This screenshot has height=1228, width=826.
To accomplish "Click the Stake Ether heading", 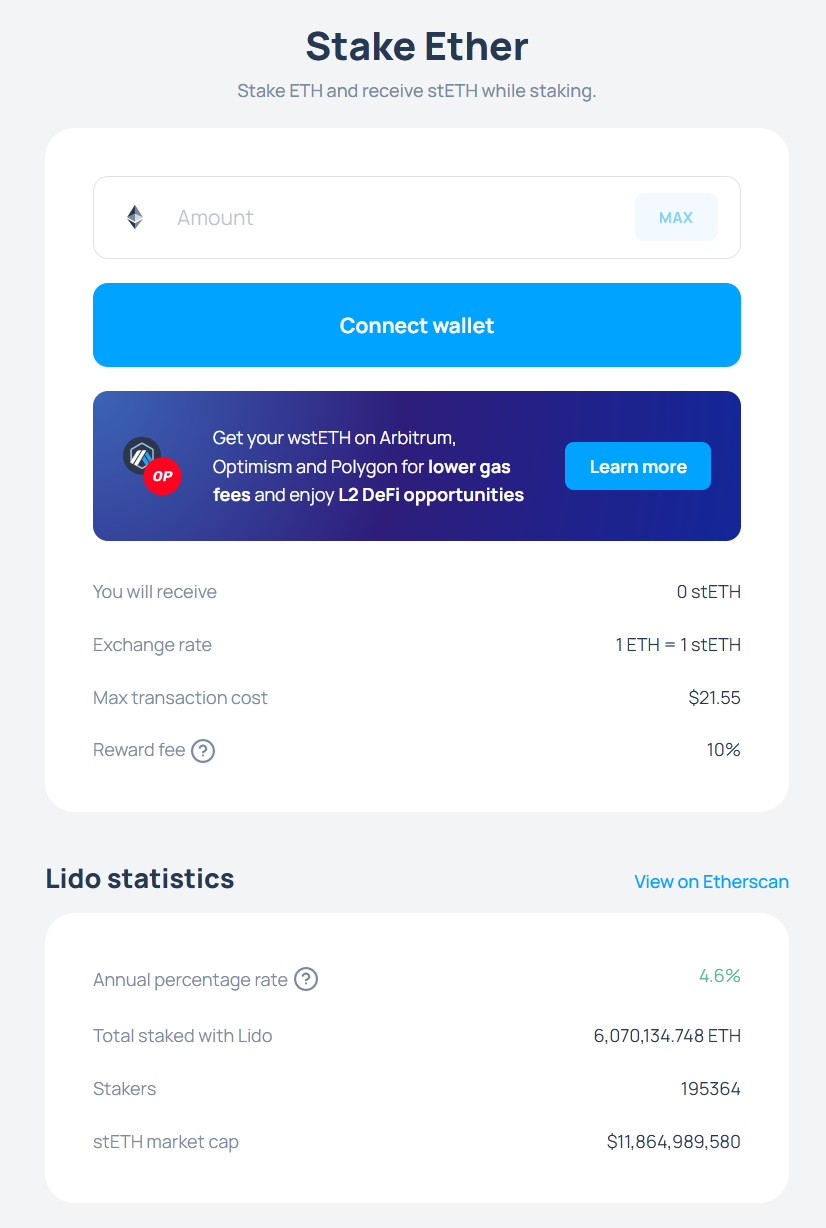I will 417,46.
